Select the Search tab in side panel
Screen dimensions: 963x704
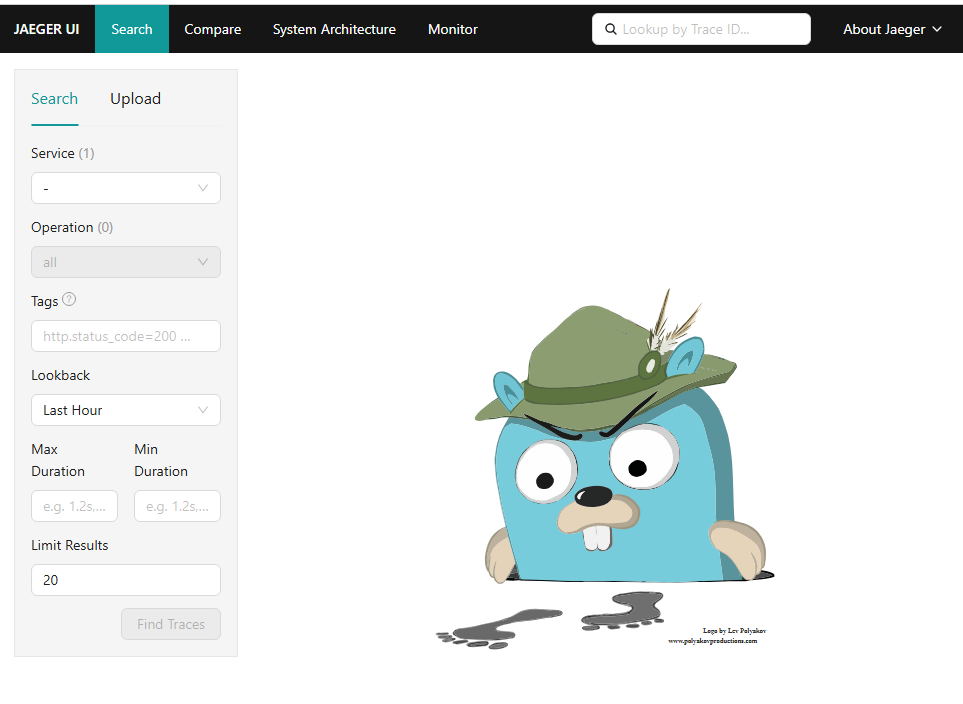(54, 99)
